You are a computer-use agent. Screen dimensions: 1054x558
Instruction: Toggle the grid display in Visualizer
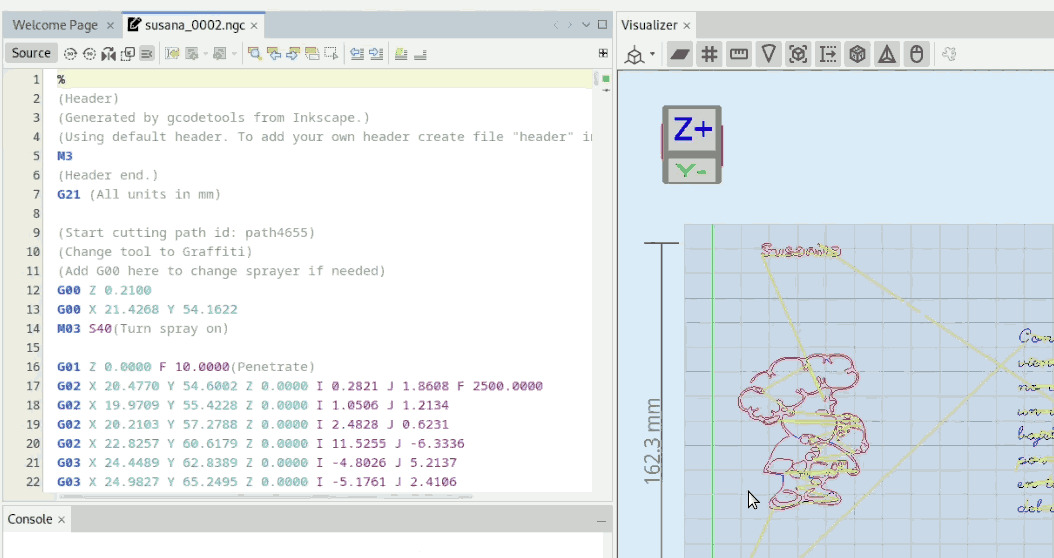point(709,54)
